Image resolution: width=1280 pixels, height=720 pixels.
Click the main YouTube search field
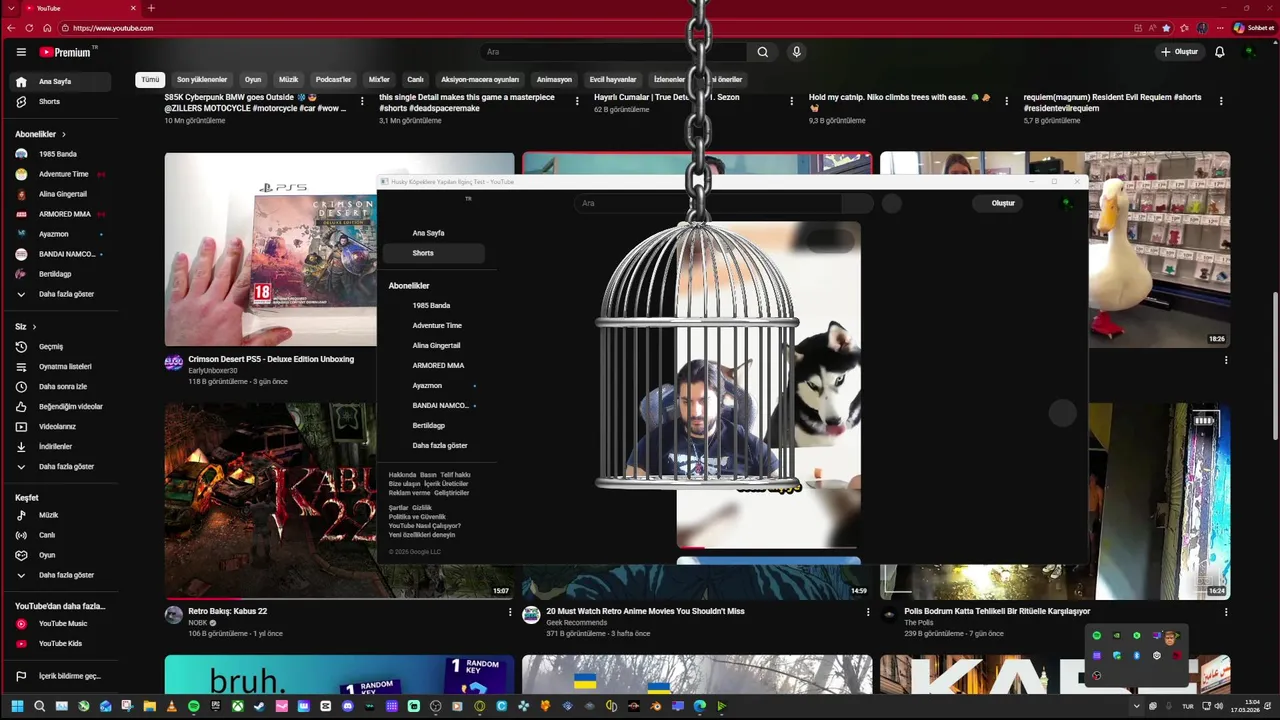pyautogui.click(x=612, y=52)
